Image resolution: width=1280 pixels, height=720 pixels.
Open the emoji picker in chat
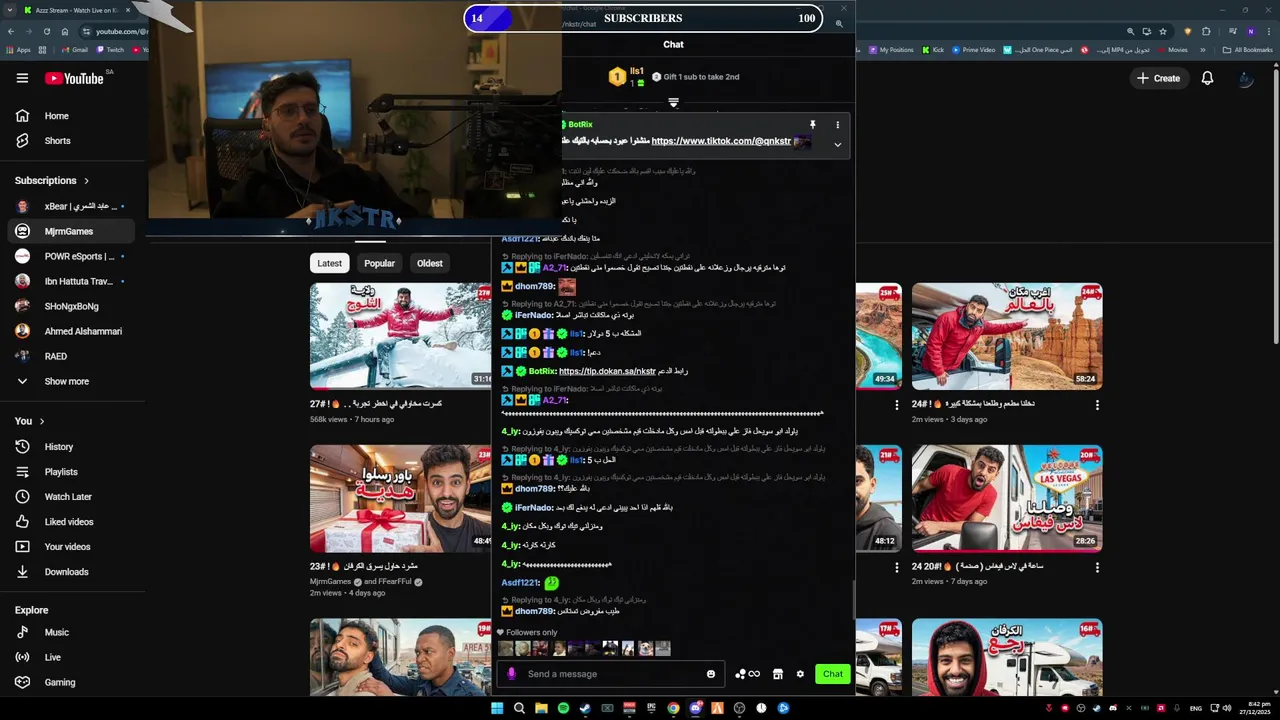pos(711,674)
